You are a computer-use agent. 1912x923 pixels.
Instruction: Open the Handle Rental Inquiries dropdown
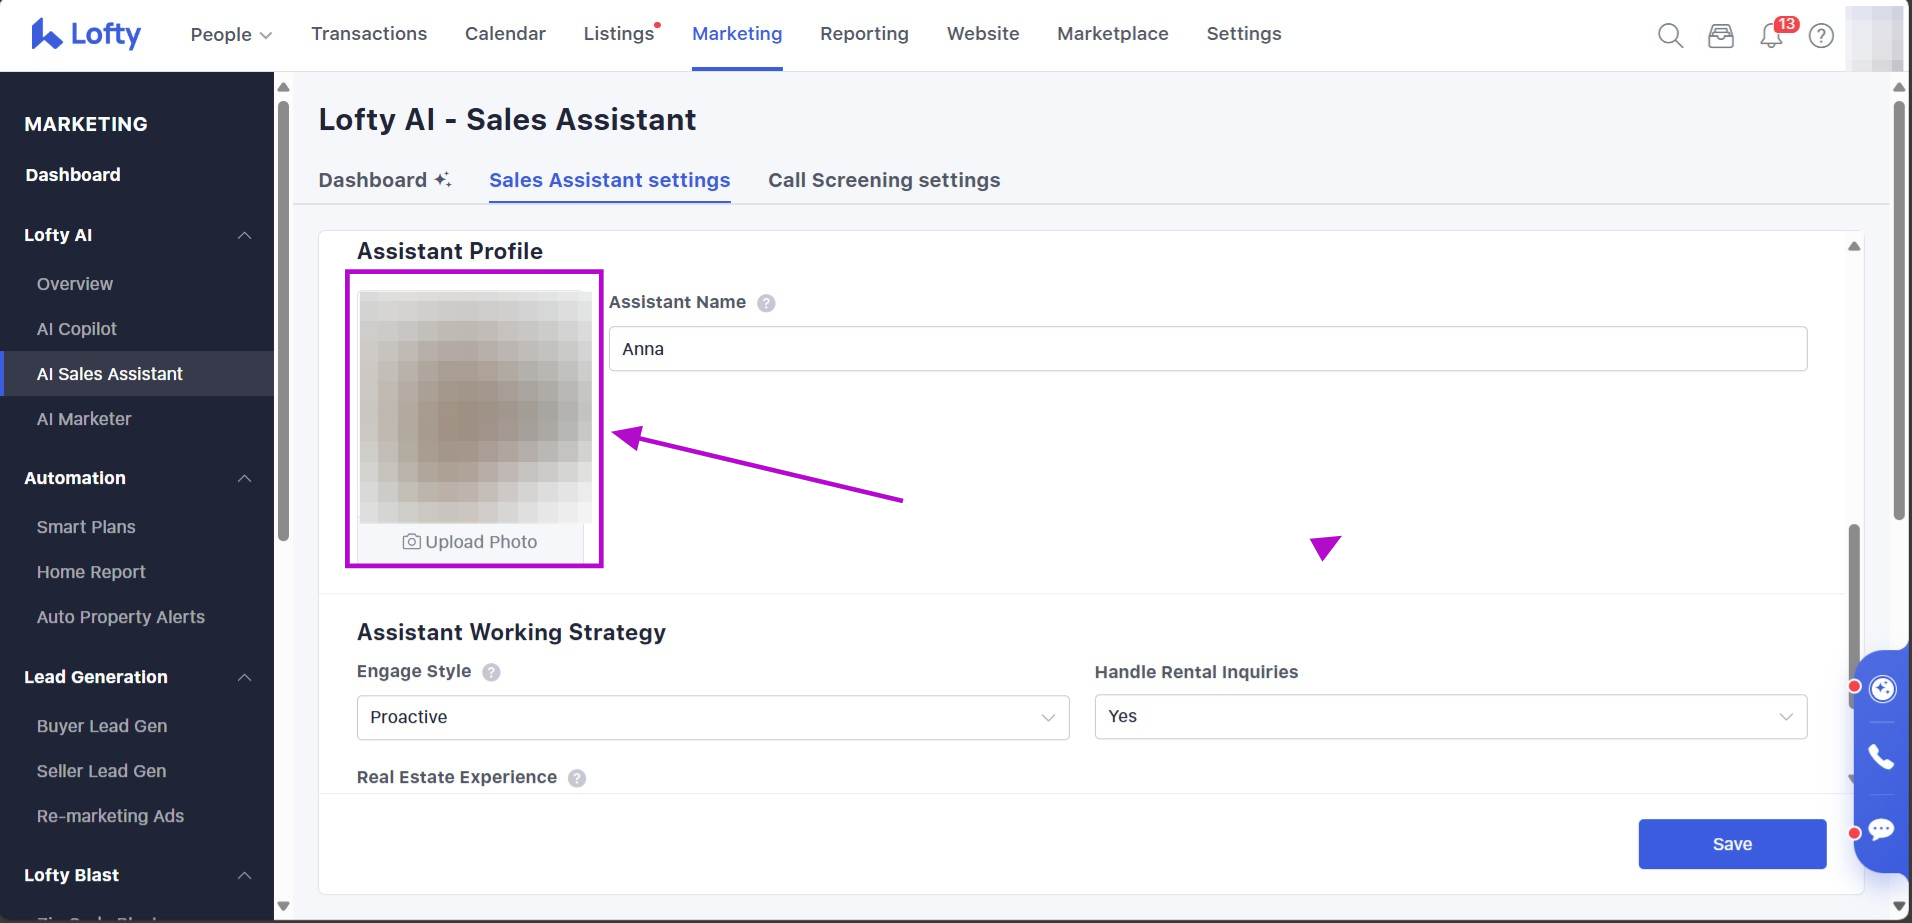[x=1451, y=717]
